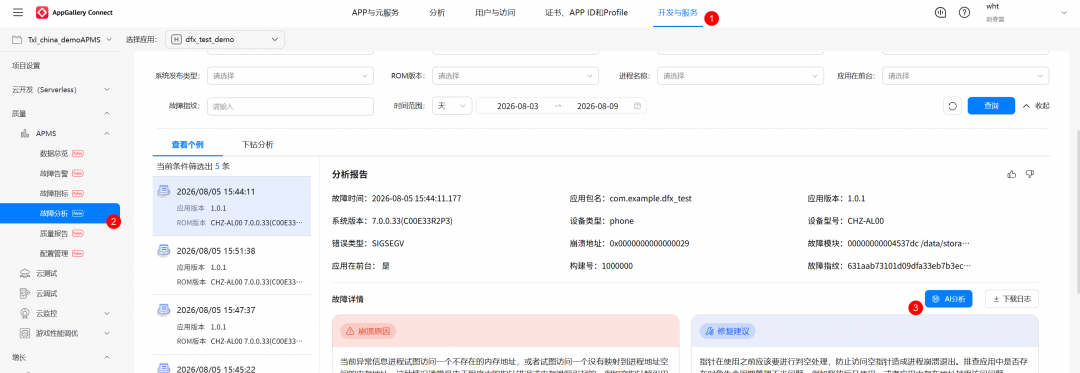Open the 用户与访问 top tab
1080x373 pixels.
point(495,12)
